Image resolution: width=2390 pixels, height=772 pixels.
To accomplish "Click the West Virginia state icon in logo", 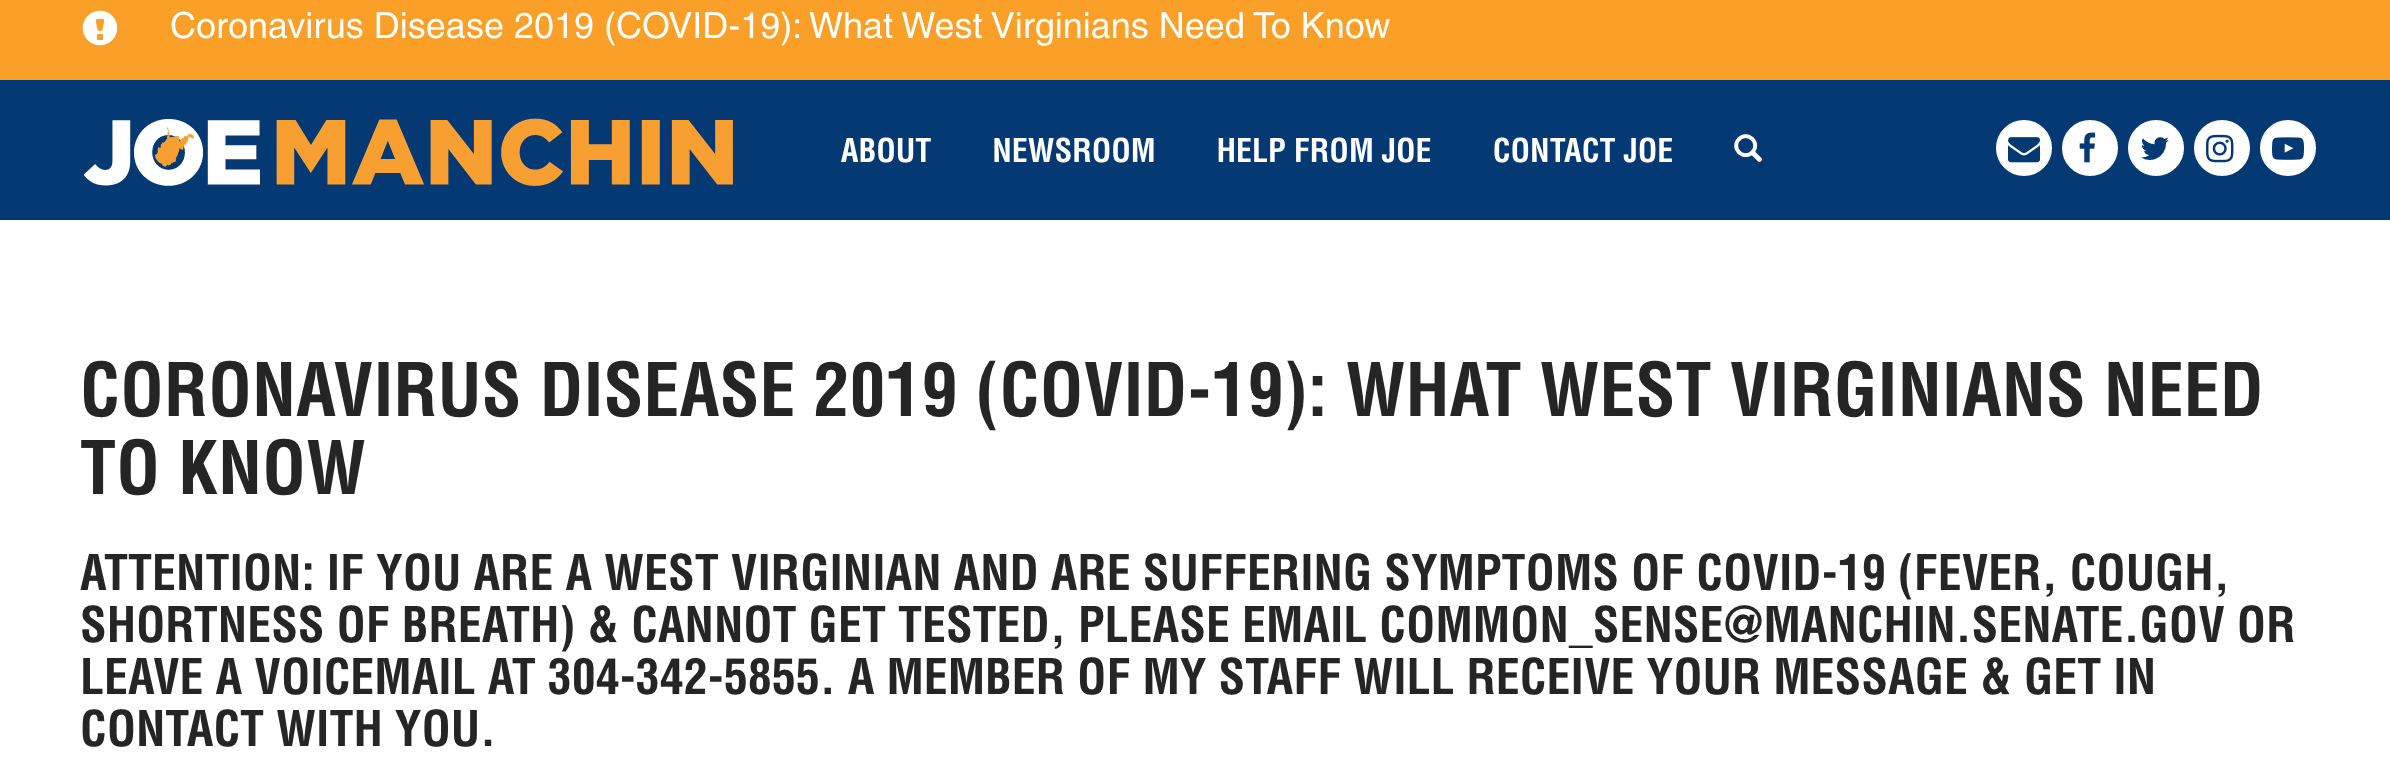I will [174, 151].
